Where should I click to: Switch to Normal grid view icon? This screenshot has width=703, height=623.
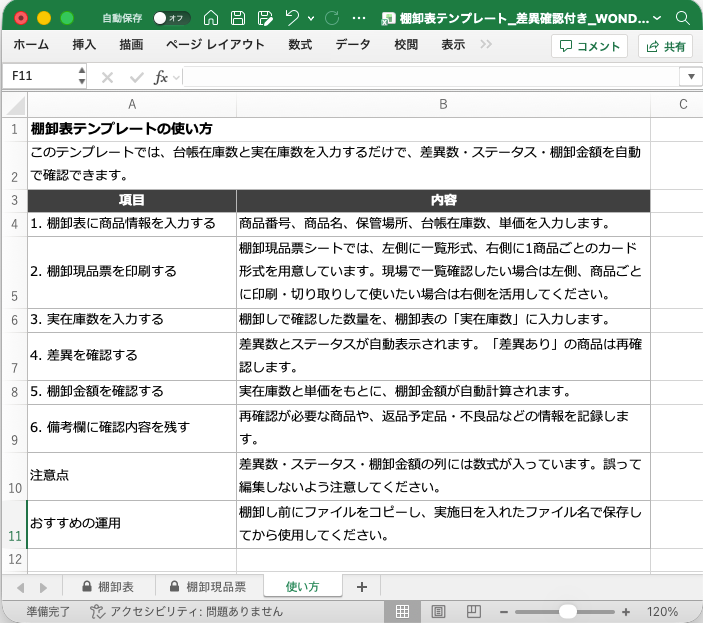pyautogui.click(x=402, y=612)
